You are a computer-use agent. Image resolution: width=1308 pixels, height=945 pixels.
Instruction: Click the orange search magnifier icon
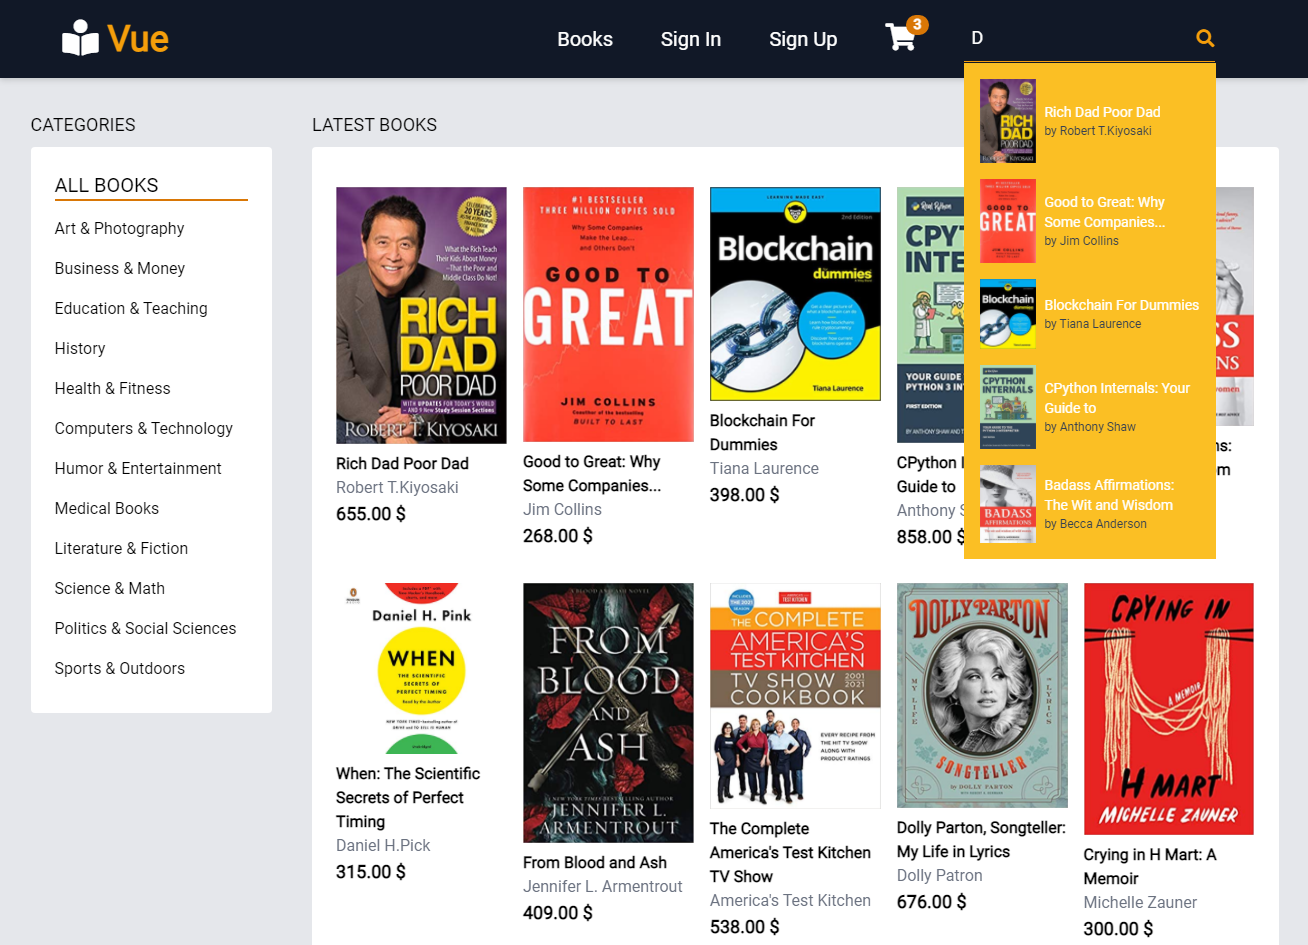tap(1205, 38)
